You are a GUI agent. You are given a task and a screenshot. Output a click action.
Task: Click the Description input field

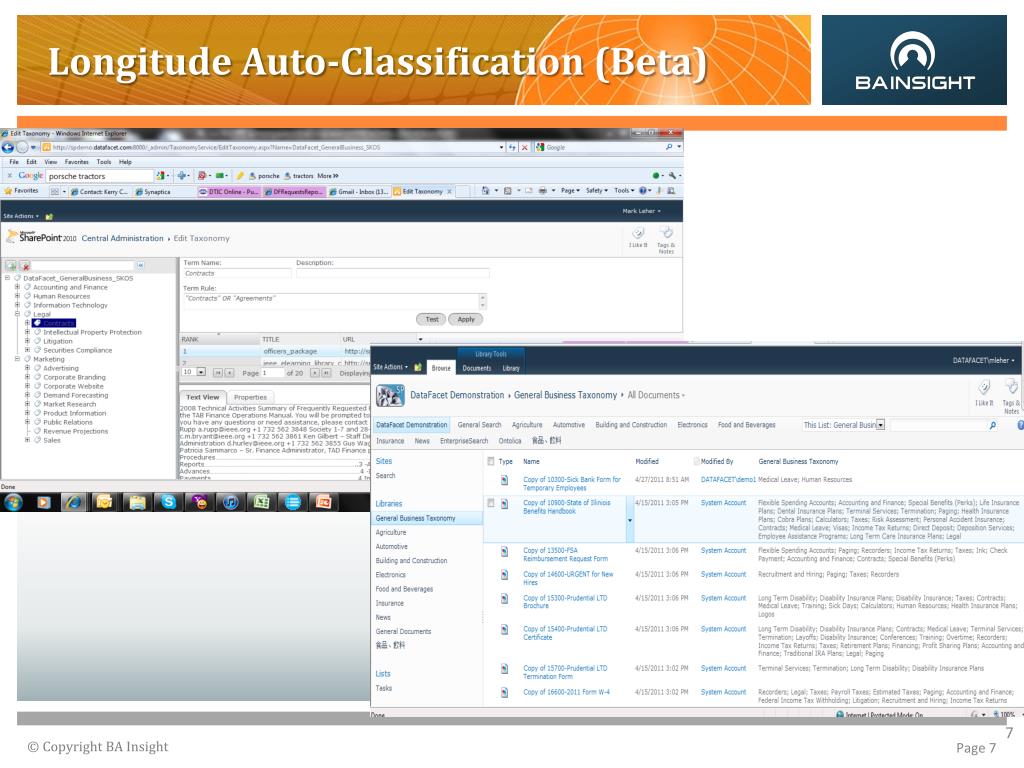[392, 274]
